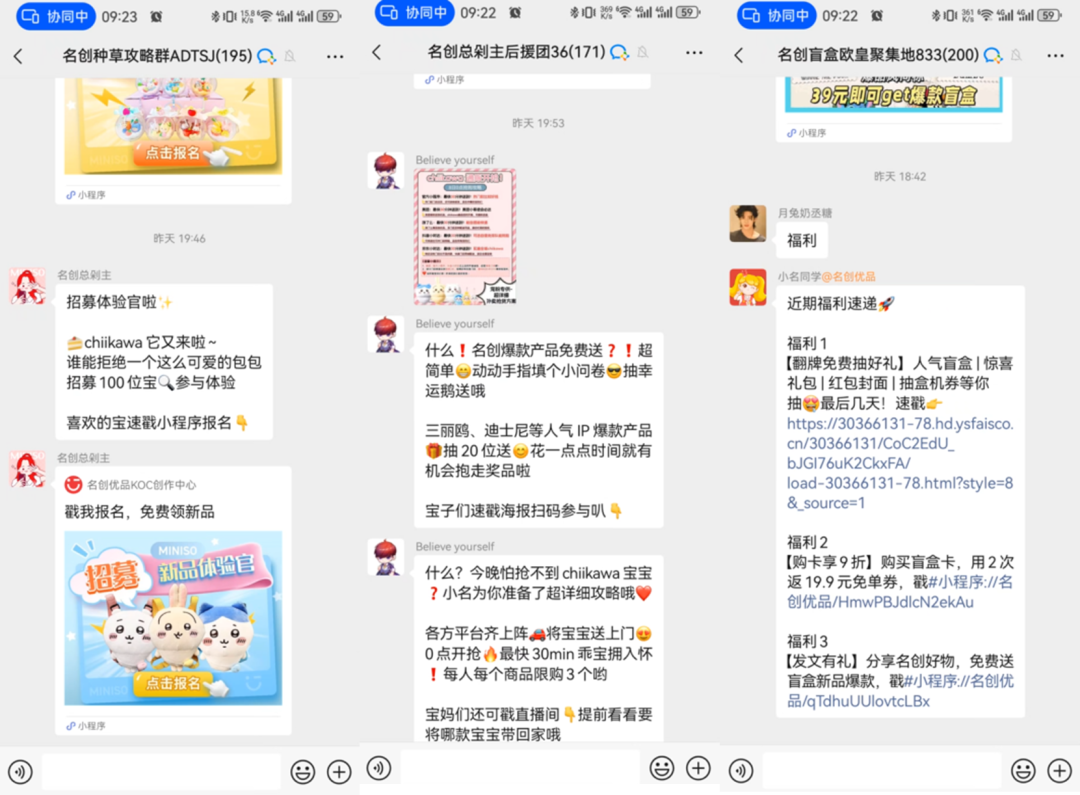Tap alarm icon beside 09:23
This screenshot has height=795, width=1080.
click(156, 17)
